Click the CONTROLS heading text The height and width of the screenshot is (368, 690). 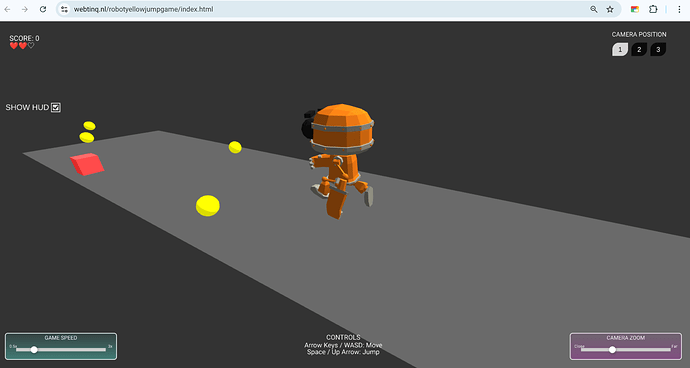pos(343,337)
